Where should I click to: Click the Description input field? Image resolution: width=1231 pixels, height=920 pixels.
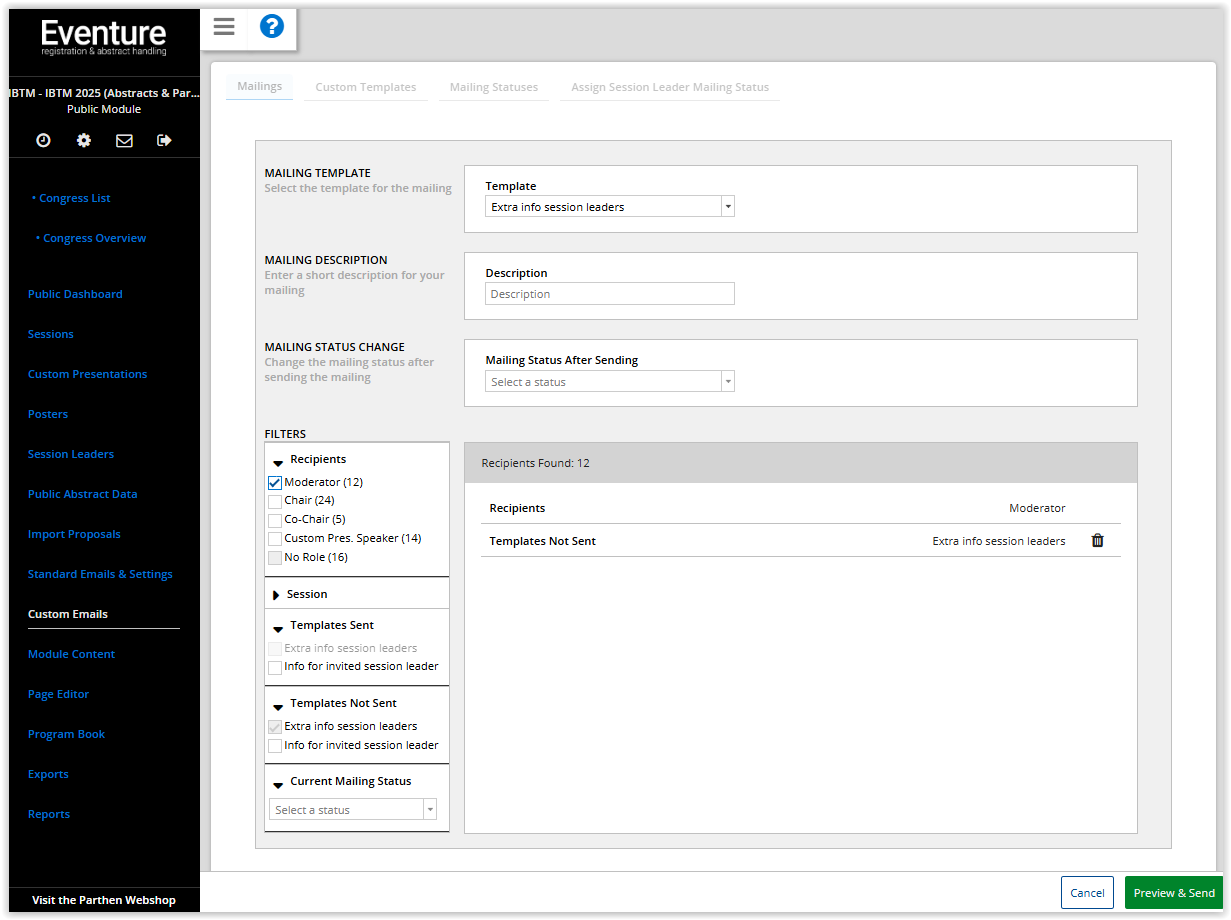point(609,294)
